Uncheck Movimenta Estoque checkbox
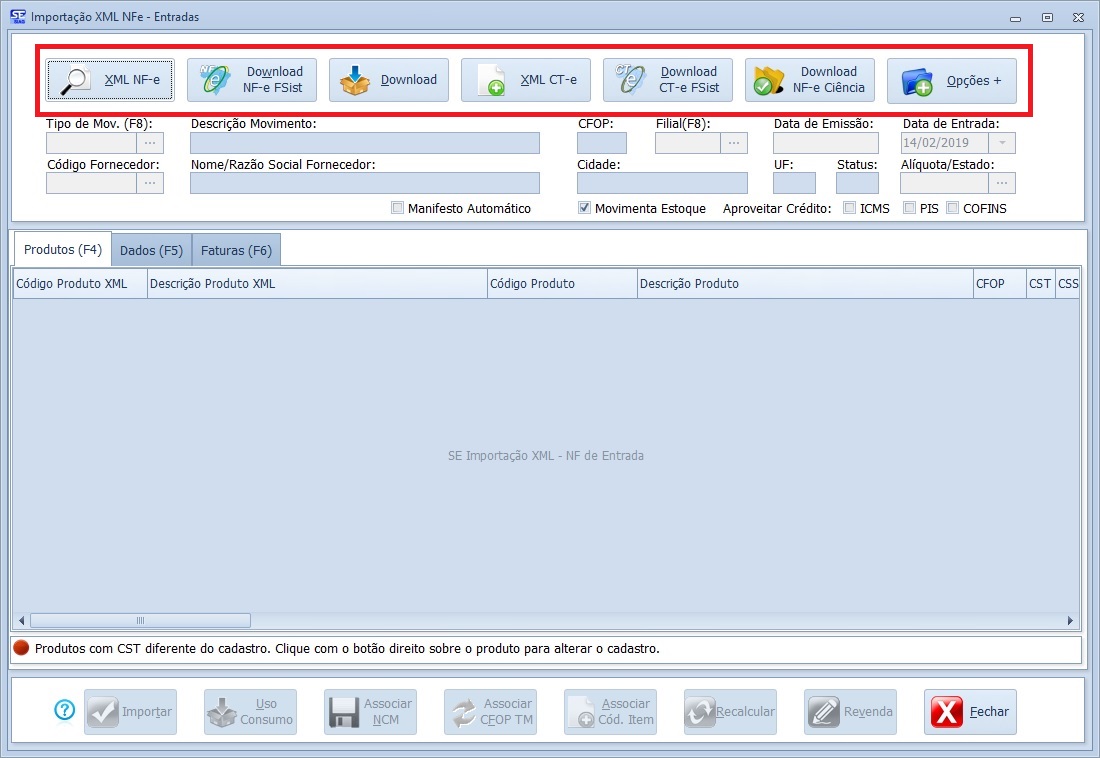Image resolution: width=1100 pixels, height=758 pixels. pyautogui.click(x=584, y=208)
